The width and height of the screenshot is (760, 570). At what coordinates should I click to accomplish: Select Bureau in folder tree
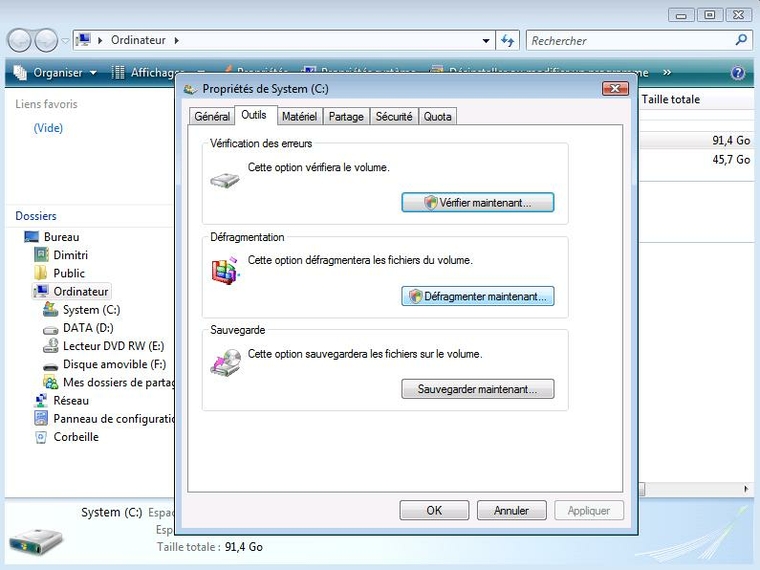pos(61,237)
